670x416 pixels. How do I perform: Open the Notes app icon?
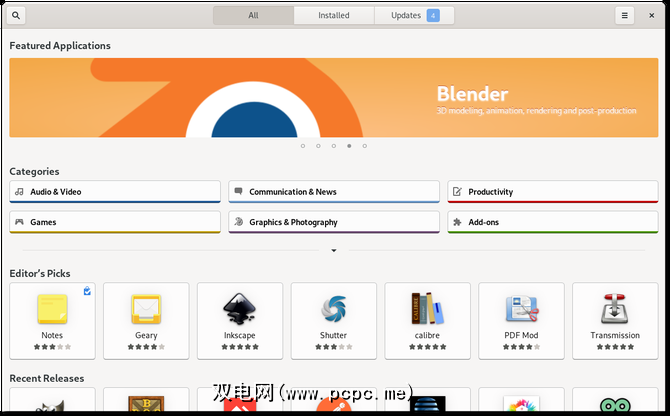(52, 309)
